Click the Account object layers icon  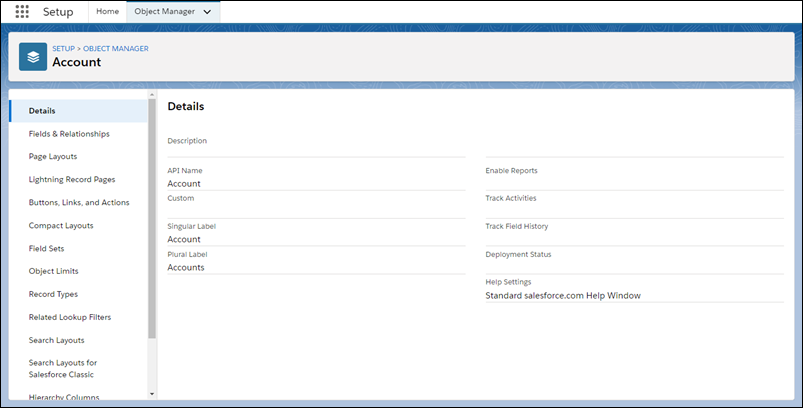coord(33,57)
